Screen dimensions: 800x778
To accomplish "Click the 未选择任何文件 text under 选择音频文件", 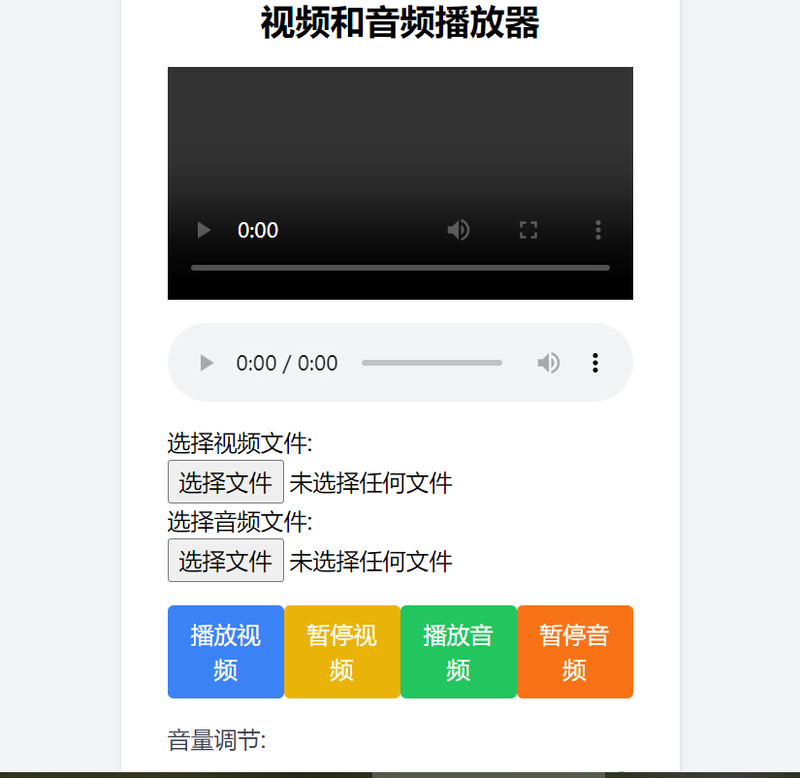I will [x=371, y=561].
